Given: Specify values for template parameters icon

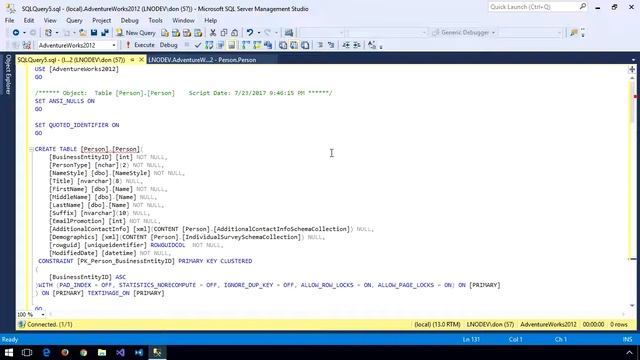Looking at the screenshot, I should click(x=371, y=45).
